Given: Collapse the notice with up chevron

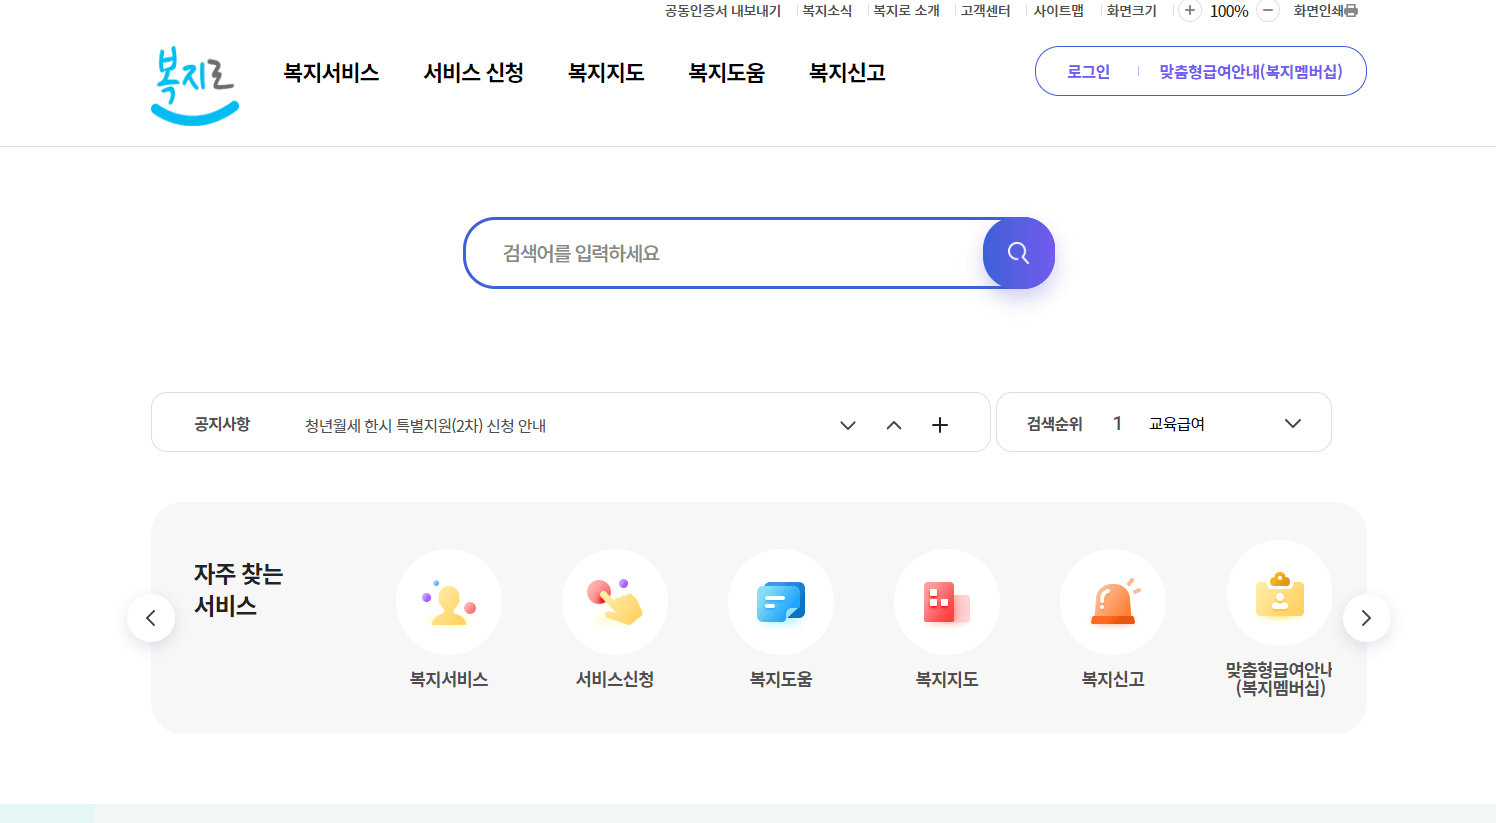Looking at the screenshot, I should click(x=893, y=424).
